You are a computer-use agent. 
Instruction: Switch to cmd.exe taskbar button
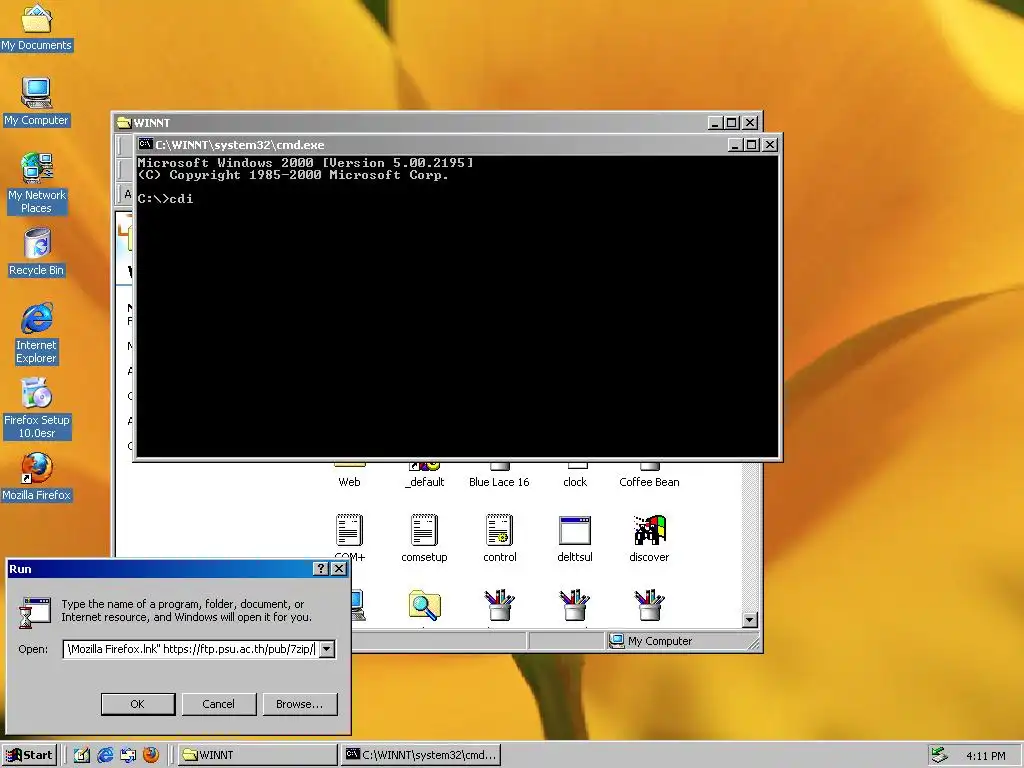(x=421, y=755)
